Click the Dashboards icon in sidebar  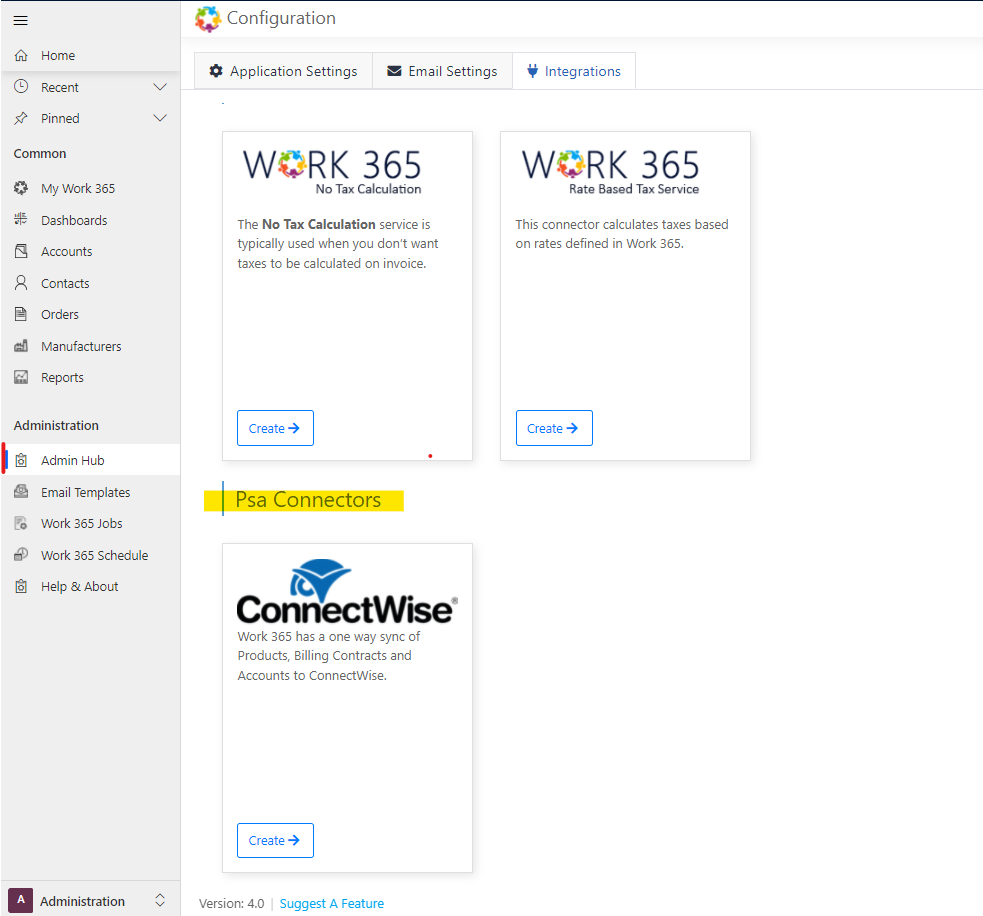coord(21,219)
